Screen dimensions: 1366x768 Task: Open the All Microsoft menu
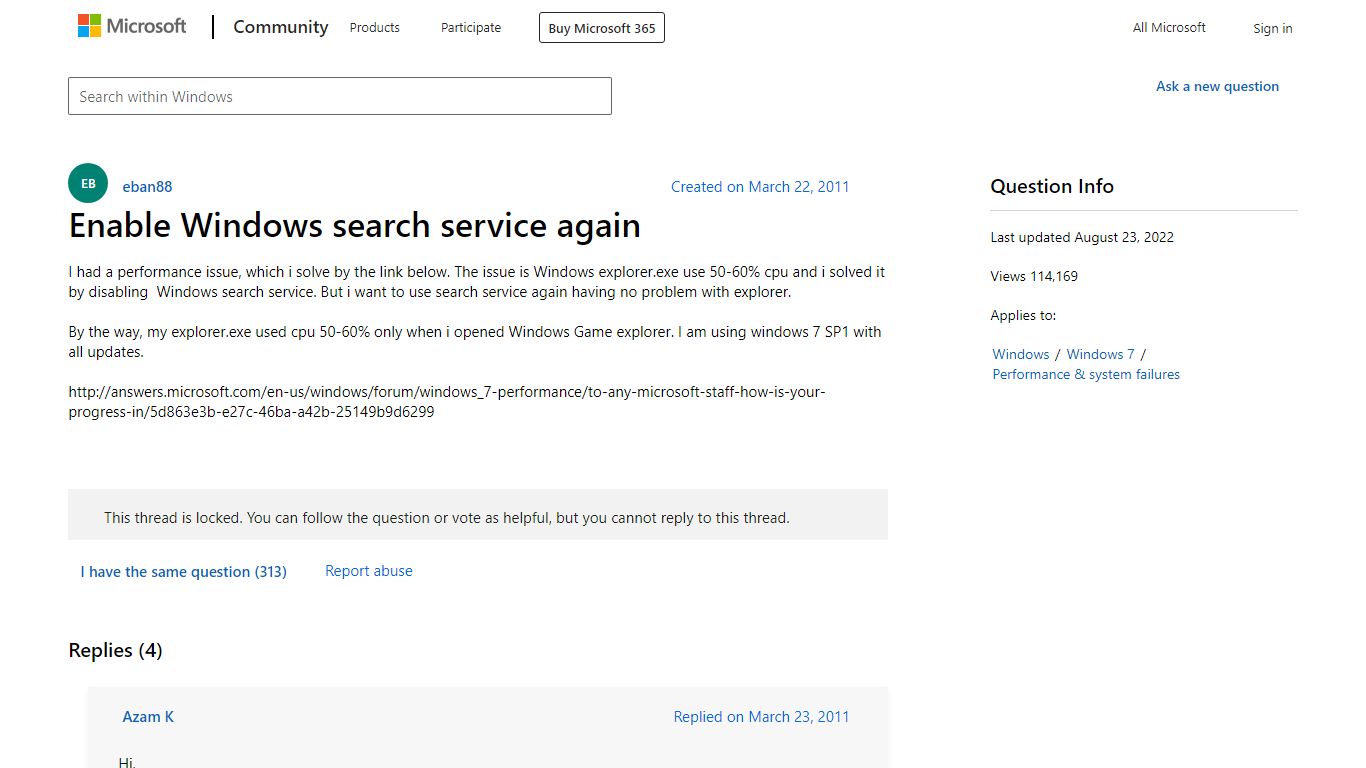[x=1169, y=27]
